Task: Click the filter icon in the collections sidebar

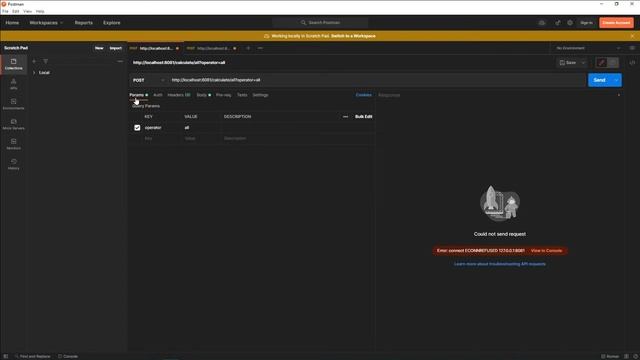Action: 46,61
